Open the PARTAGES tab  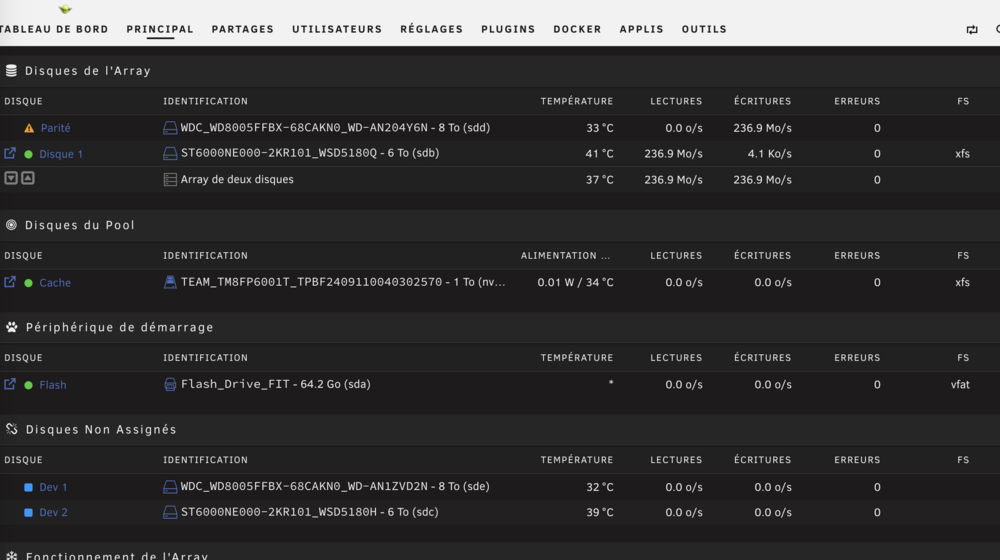[242, 29]
